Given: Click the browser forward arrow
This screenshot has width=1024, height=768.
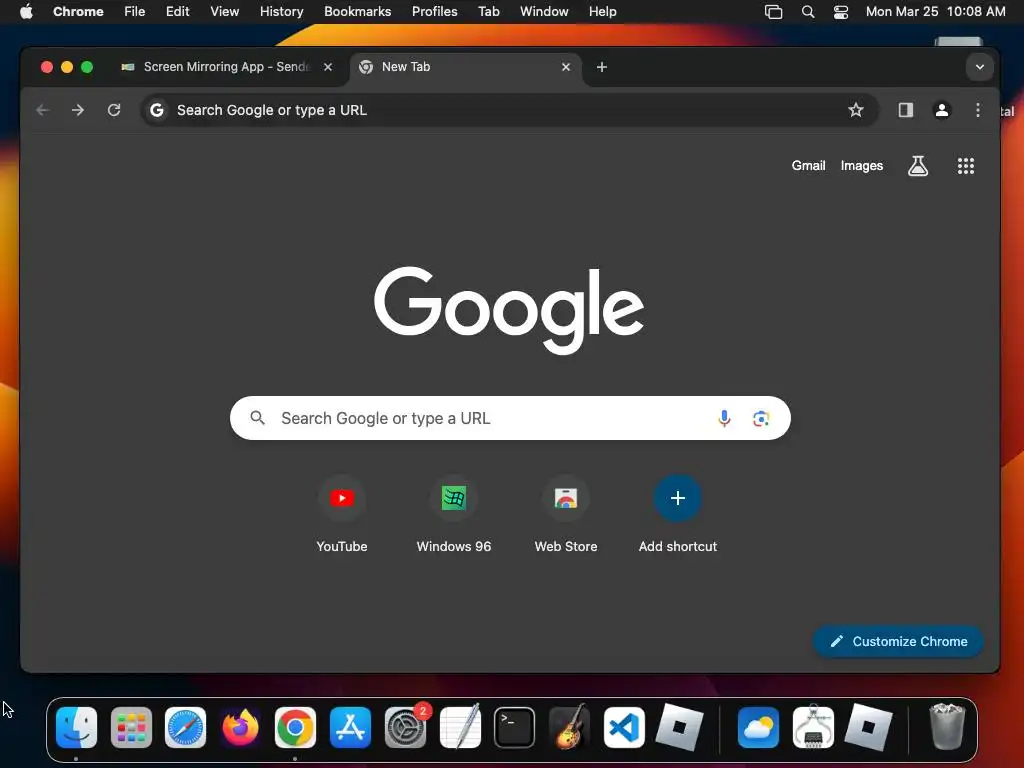Looking at the screenshot, I should (78, 110).
